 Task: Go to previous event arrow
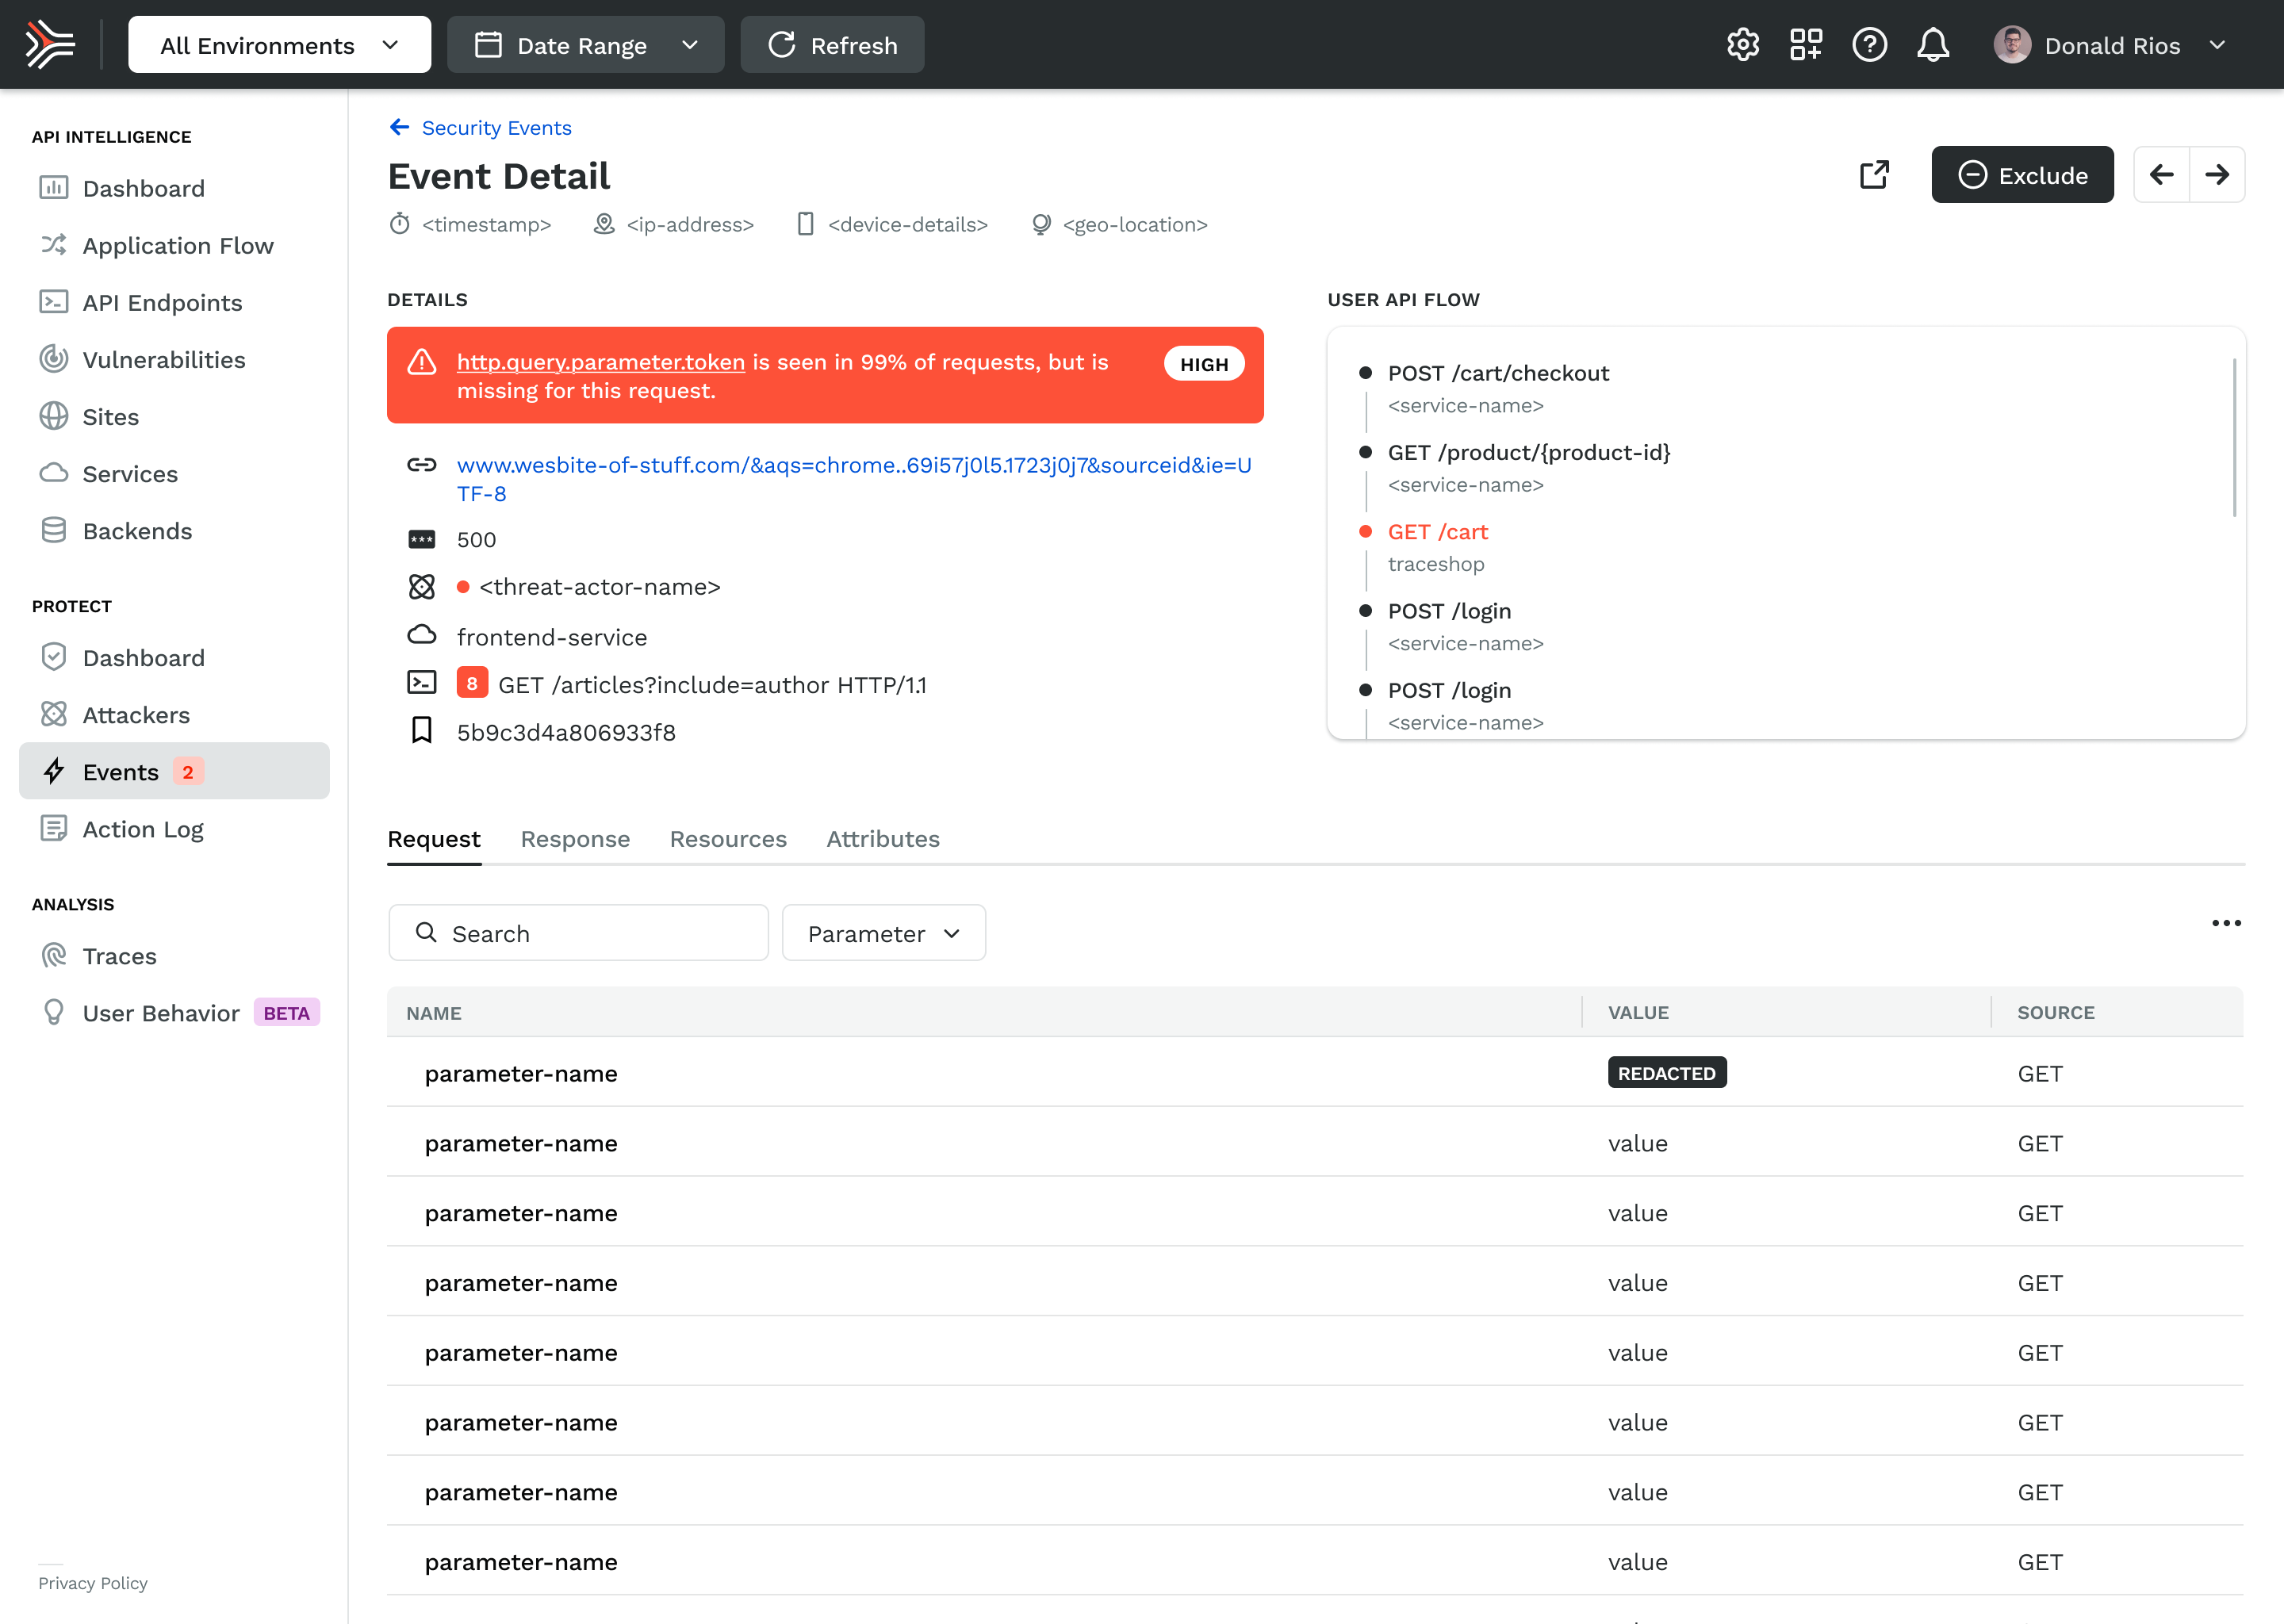point(2162,175)
